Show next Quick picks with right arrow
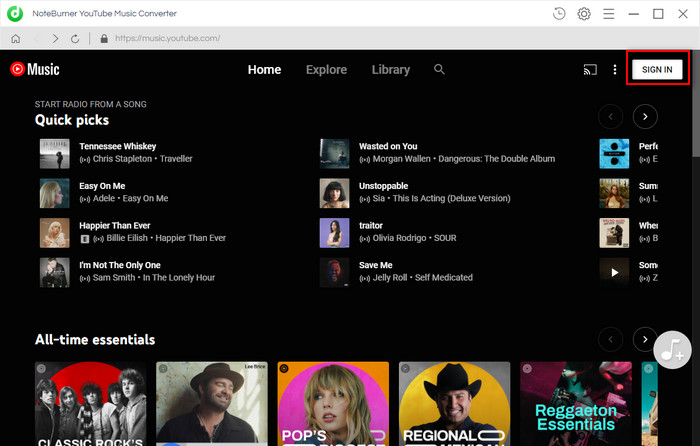This screenshot has width=700, height=446. pos(645,117)
